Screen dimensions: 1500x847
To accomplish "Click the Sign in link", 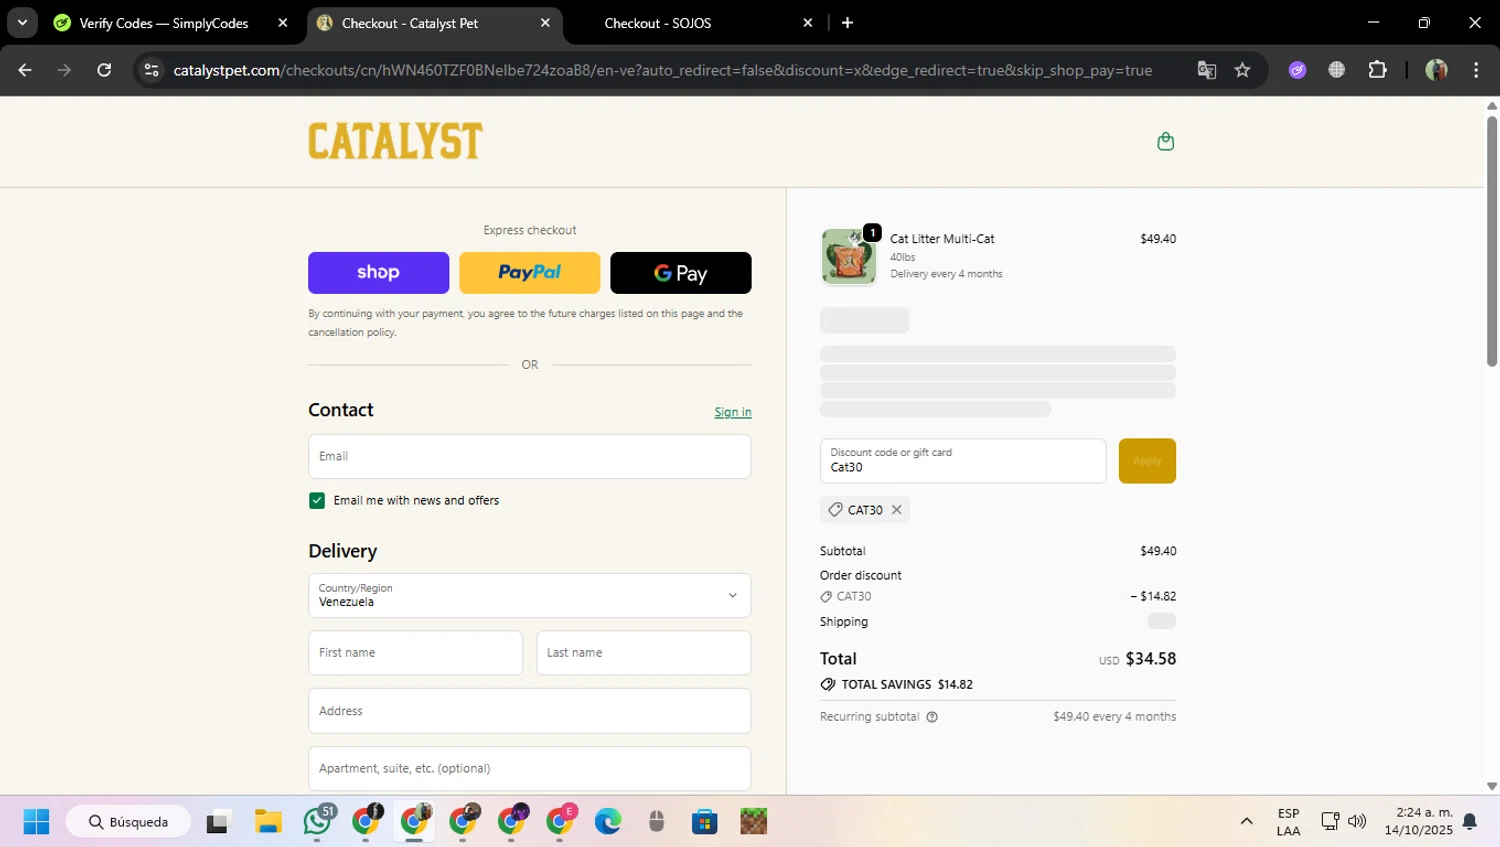I will [x=733, y=412].
